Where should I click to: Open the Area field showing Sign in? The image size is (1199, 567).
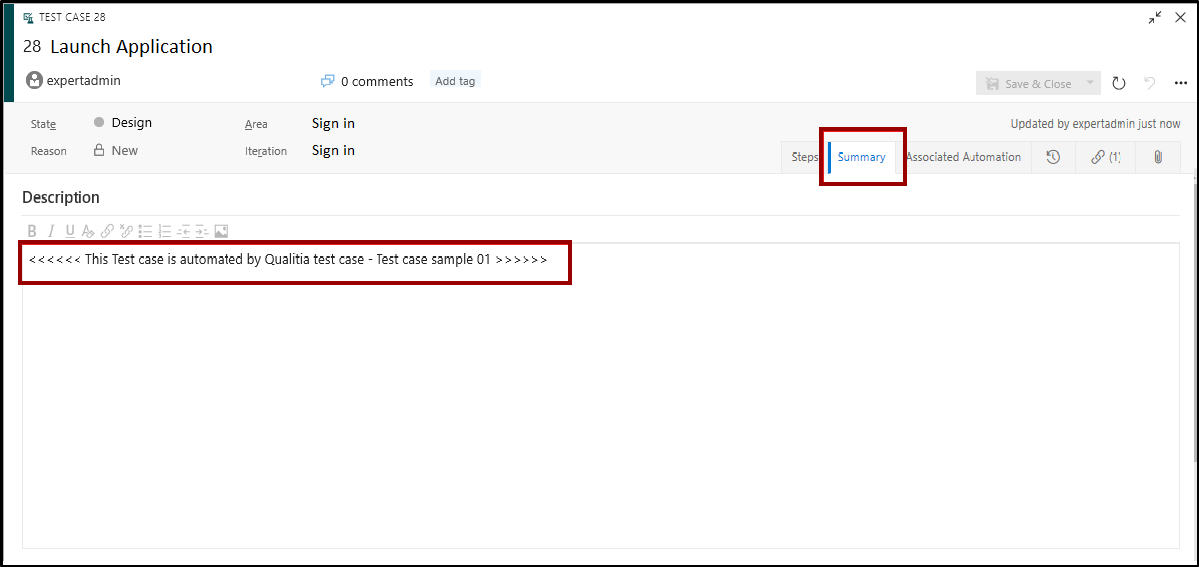click(333, 123)
